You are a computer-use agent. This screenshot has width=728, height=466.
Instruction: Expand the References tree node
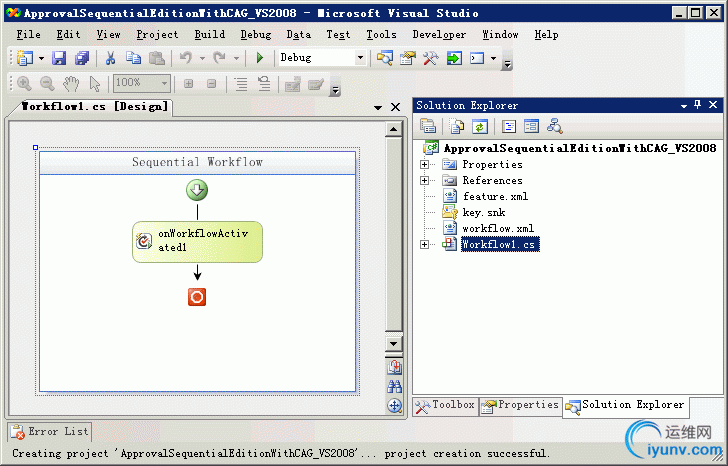[424, 181]
